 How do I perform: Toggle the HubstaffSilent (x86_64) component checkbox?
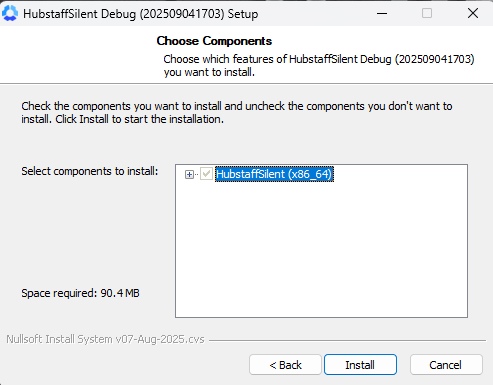pyautogui.click(x=206, y=174)
